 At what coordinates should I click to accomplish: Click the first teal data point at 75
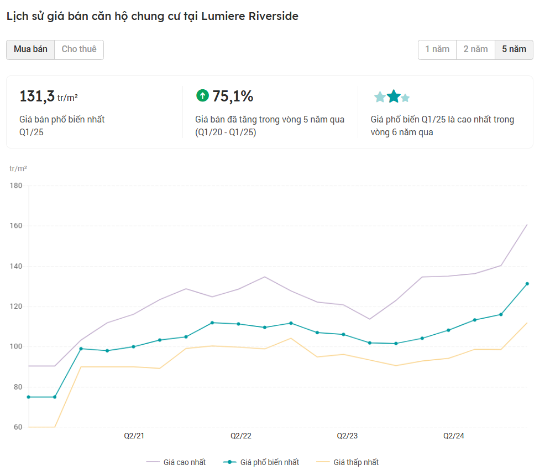pos(29,397)
